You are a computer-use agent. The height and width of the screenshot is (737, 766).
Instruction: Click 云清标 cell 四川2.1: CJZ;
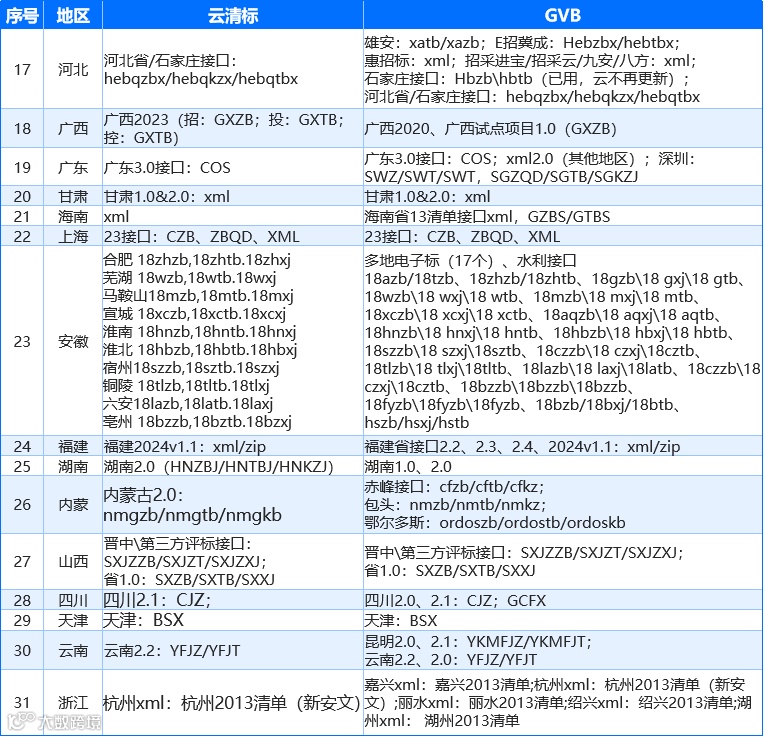click(233, 600)
